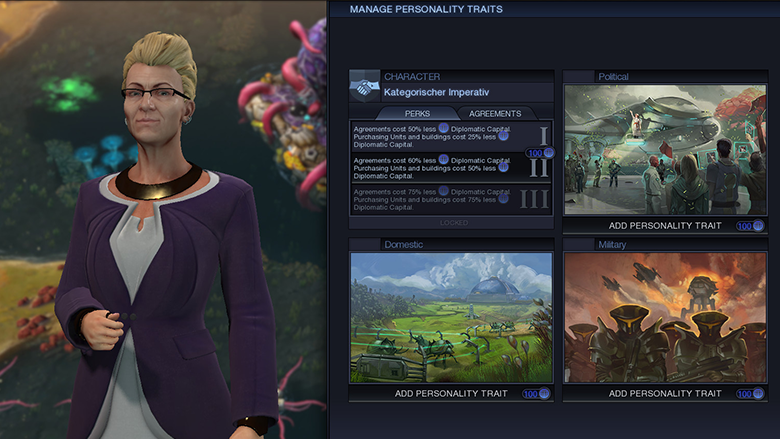Select the 'Agreements cost 50% less' perk row
This screenshot has width=780, height=439.
(451, 136)
